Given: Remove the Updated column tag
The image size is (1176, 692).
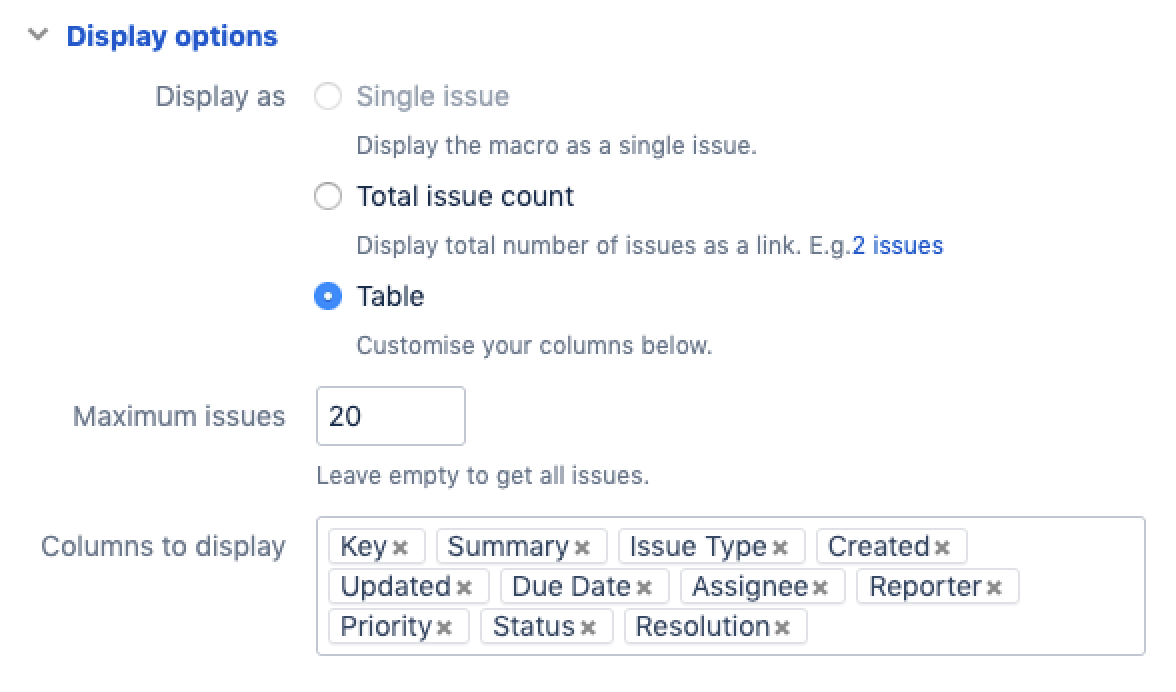Looking at the screenshot, I should pyautogui.click(x=464, y=588).
